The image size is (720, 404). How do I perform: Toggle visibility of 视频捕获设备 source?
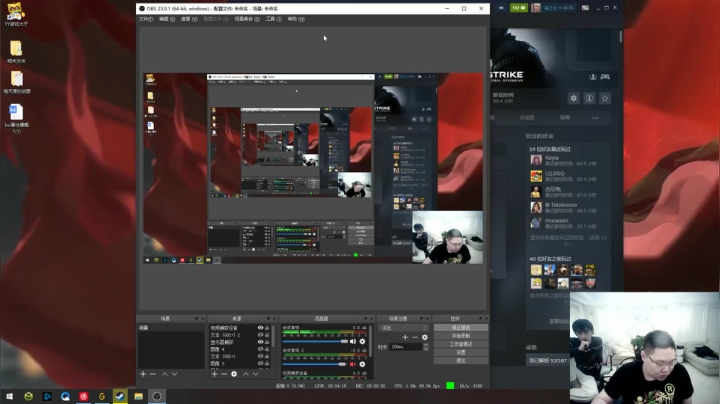pos(260,328)
